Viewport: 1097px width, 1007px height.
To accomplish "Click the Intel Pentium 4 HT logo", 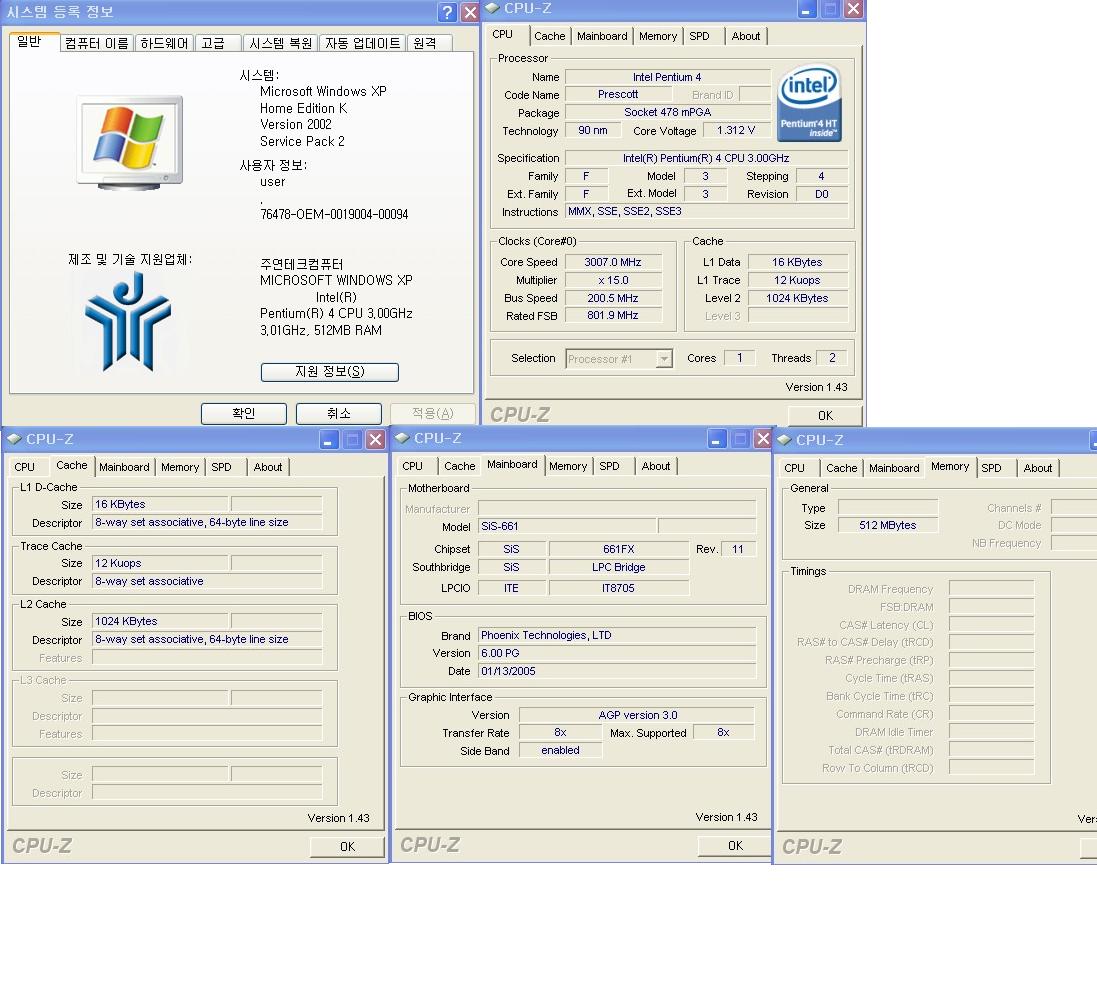I will (809, 103).
